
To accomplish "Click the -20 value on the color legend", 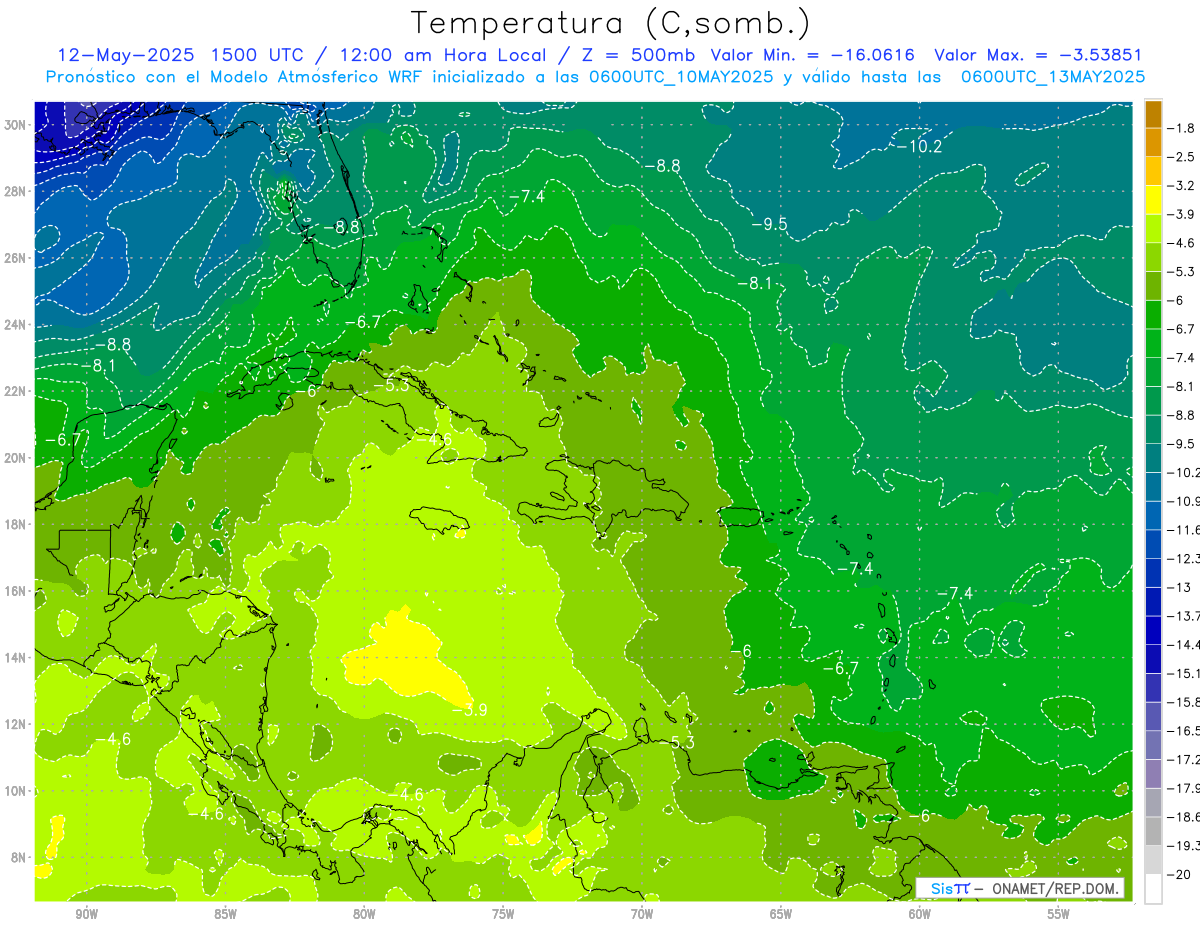I will coord(1180,874).
